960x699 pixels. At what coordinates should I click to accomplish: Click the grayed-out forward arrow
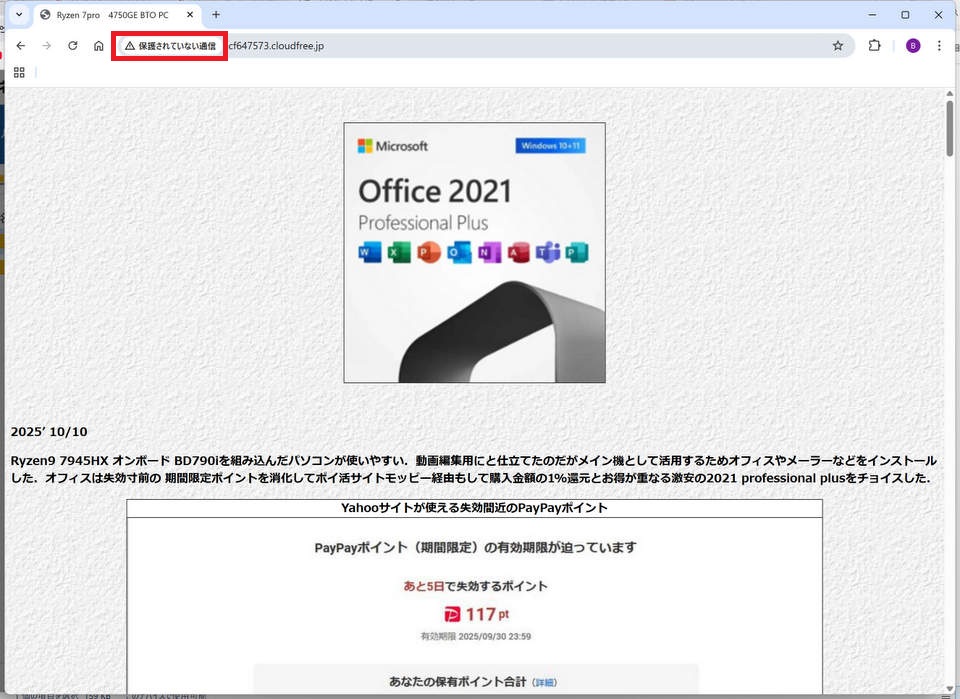tap(46, 46)
